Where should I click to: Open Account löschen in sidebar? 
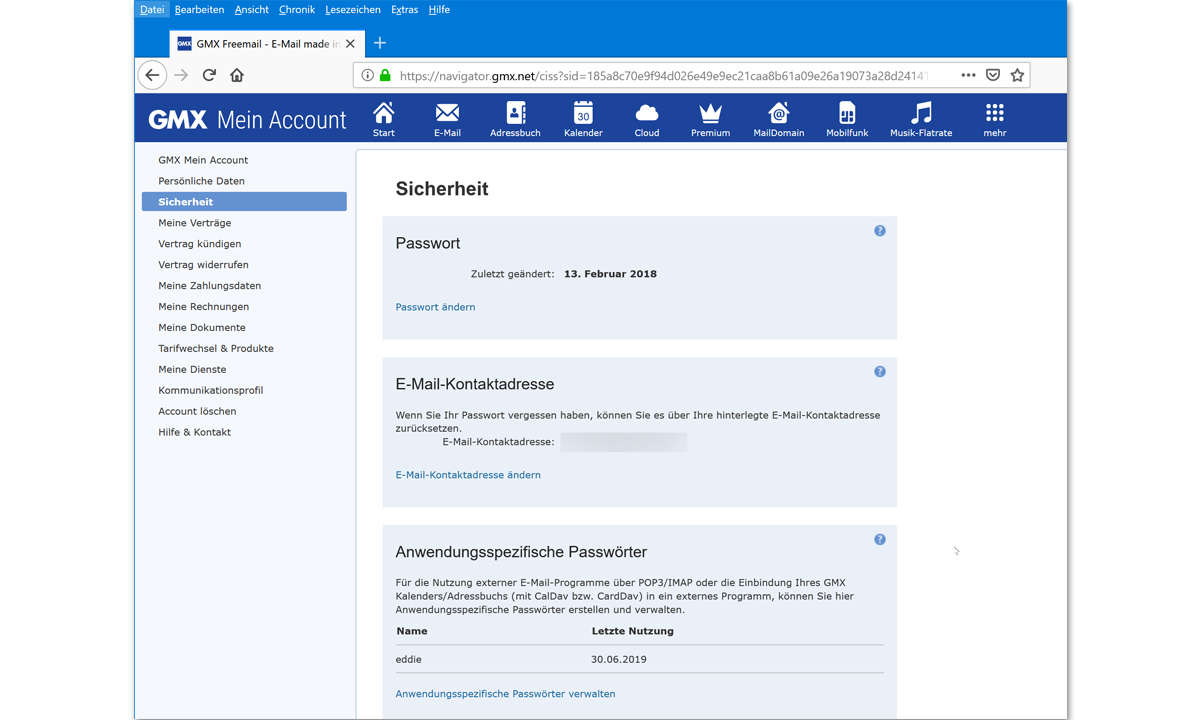[x=197, y=412]
